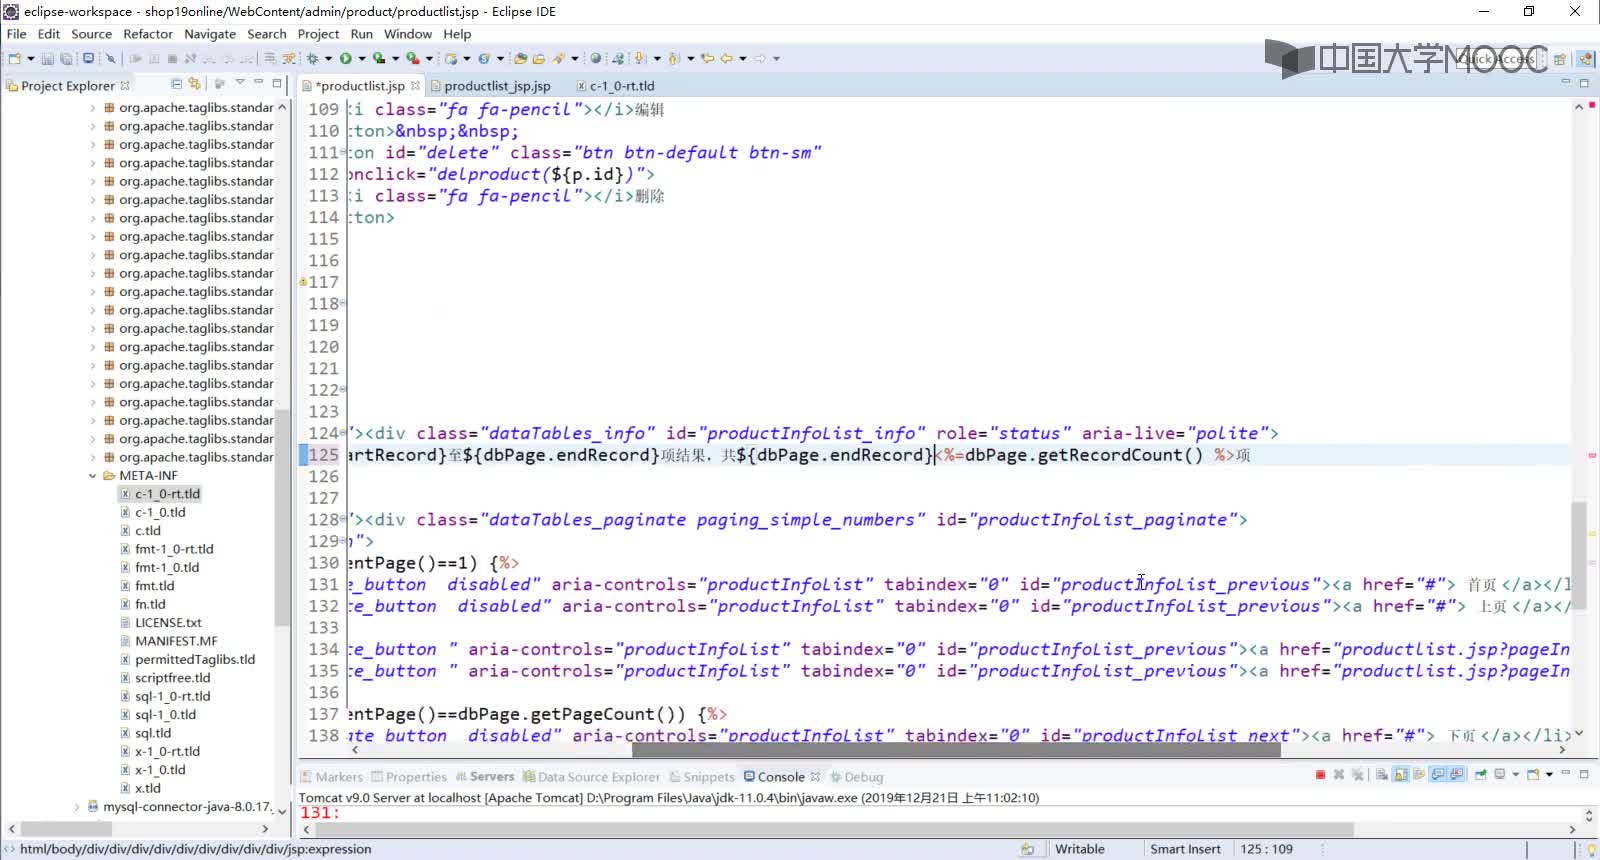Open the Run button dropdown arrow
The height and width of the screenshot is (860, 1600).
click(x=361, y=58)
